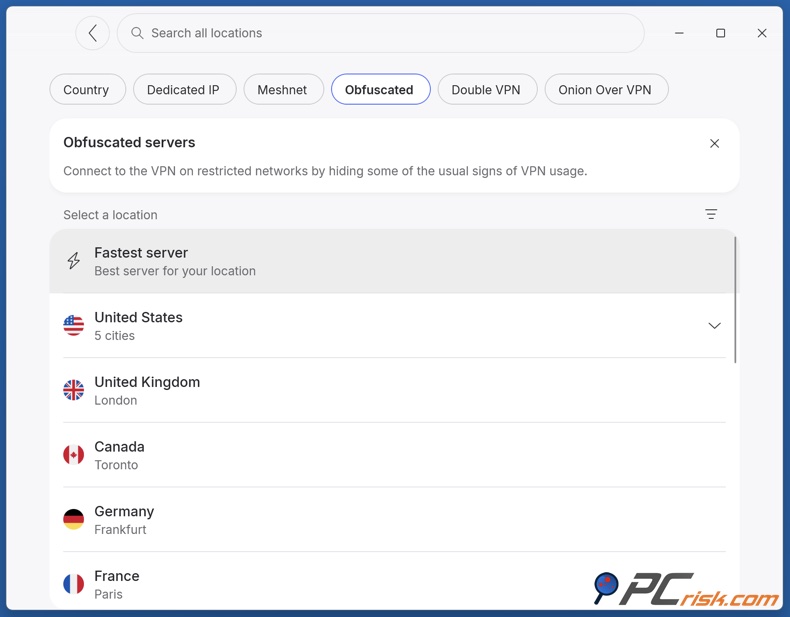Click the lightning bolt Fastest server icon
This screenshot has height=617, width=790.
pyautogui.click(x=74, y=261)
